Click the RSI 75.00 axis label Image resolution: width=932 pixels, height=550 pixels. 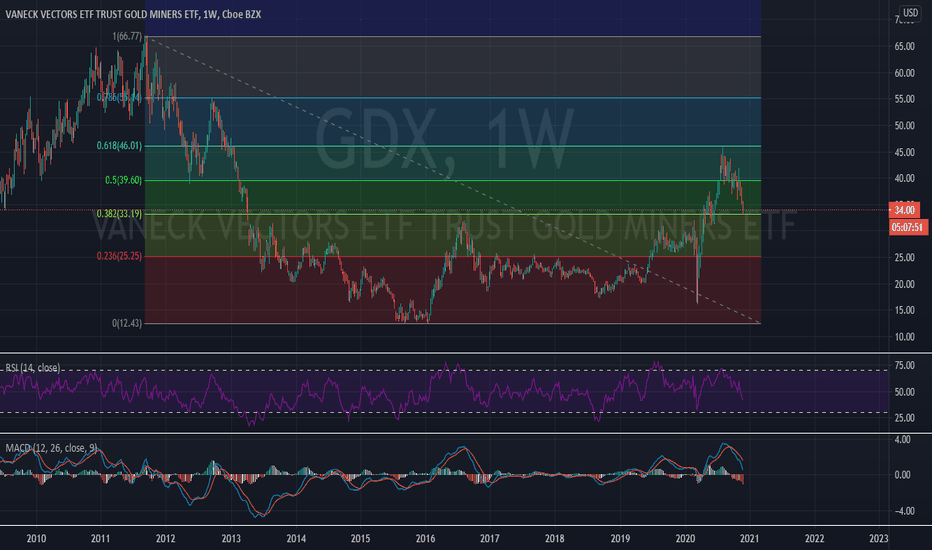[905, 366]
